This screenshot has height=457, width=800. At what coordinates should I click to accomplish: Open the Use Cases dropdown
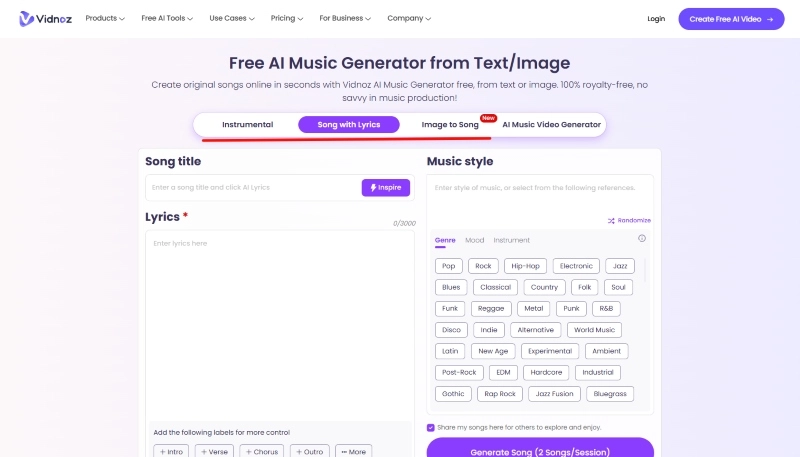click(232, 18)
